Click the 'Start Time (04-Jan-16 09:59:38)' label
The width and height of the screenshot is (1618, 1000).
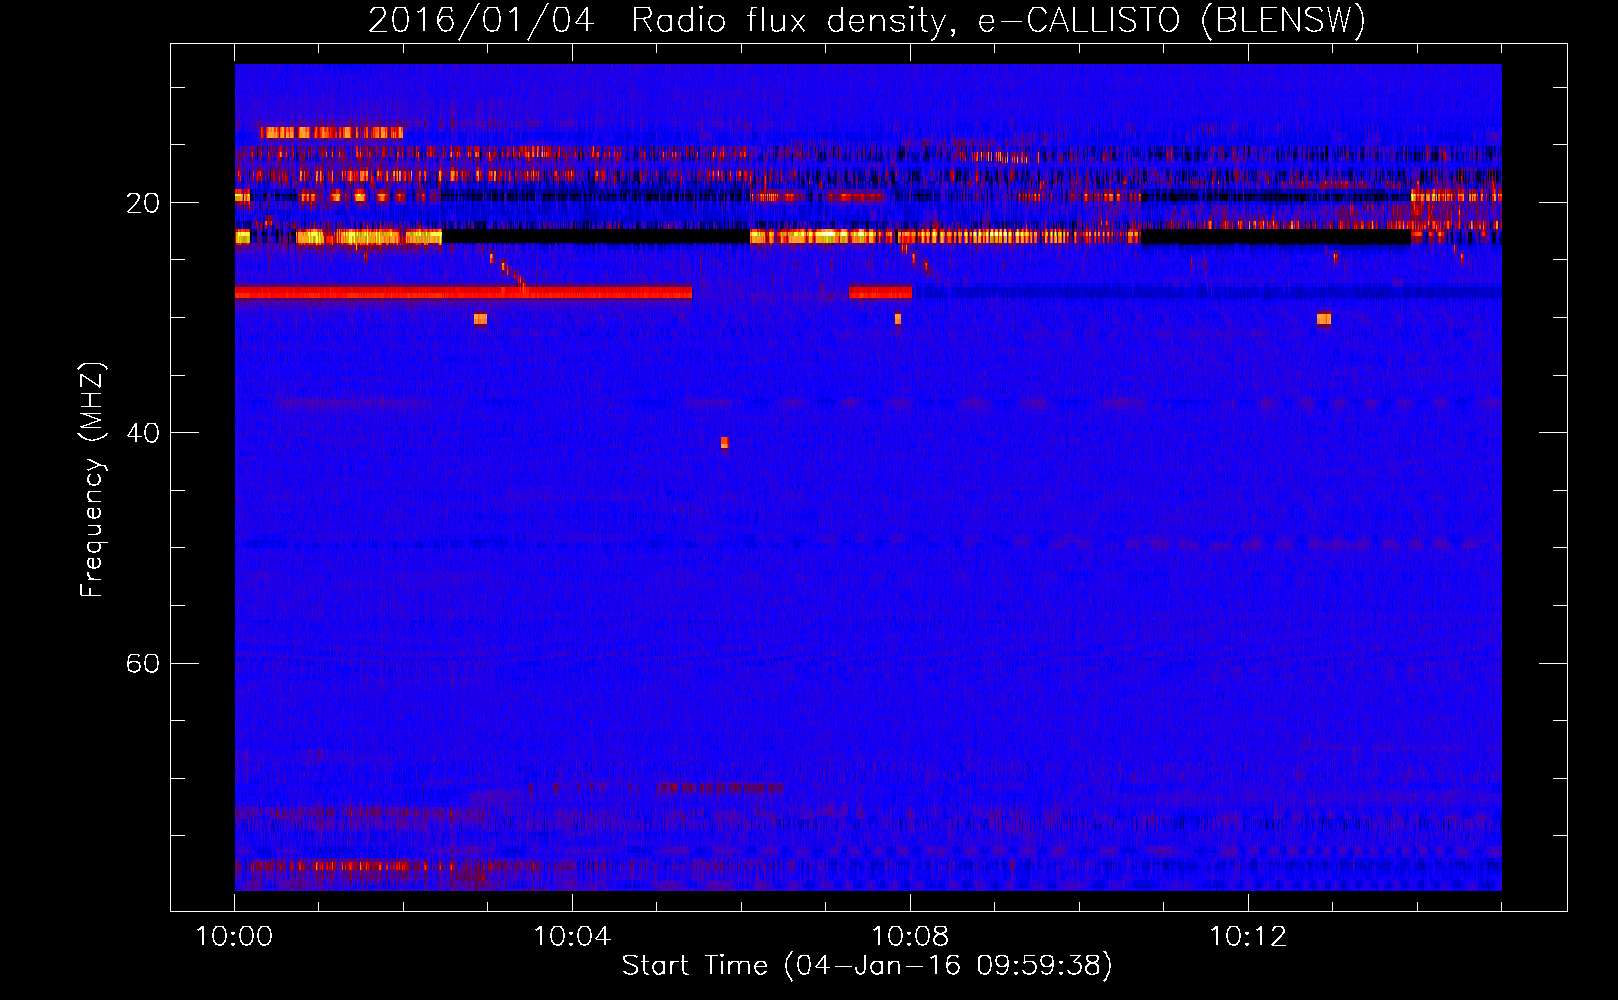tap(867, 966)
